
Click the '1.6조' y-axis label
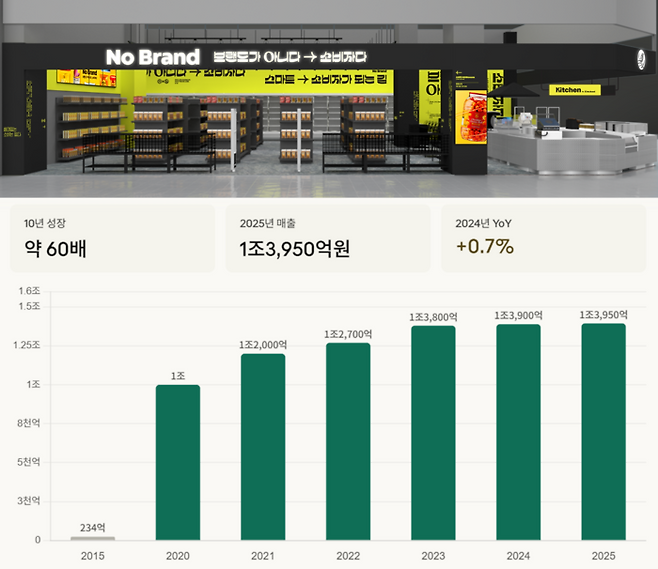(29, 291)
